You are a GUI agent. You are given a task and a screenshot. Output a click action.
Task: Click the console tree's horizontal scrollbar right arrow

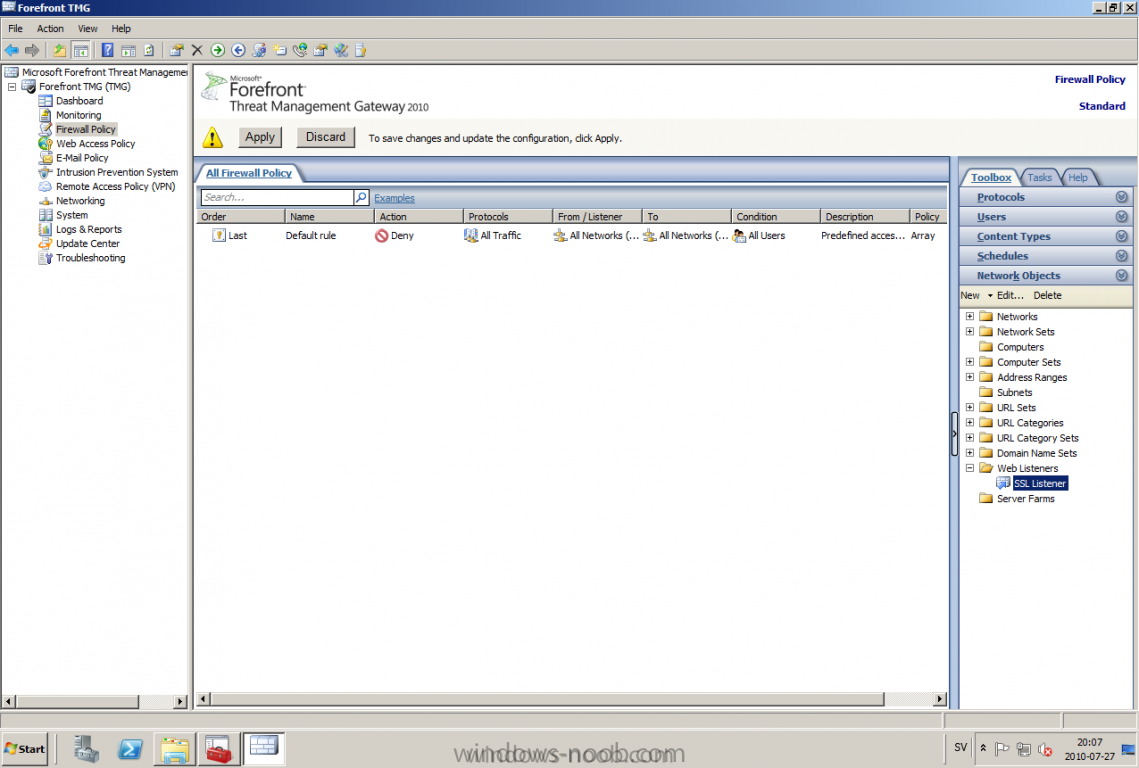click(180, 701)
